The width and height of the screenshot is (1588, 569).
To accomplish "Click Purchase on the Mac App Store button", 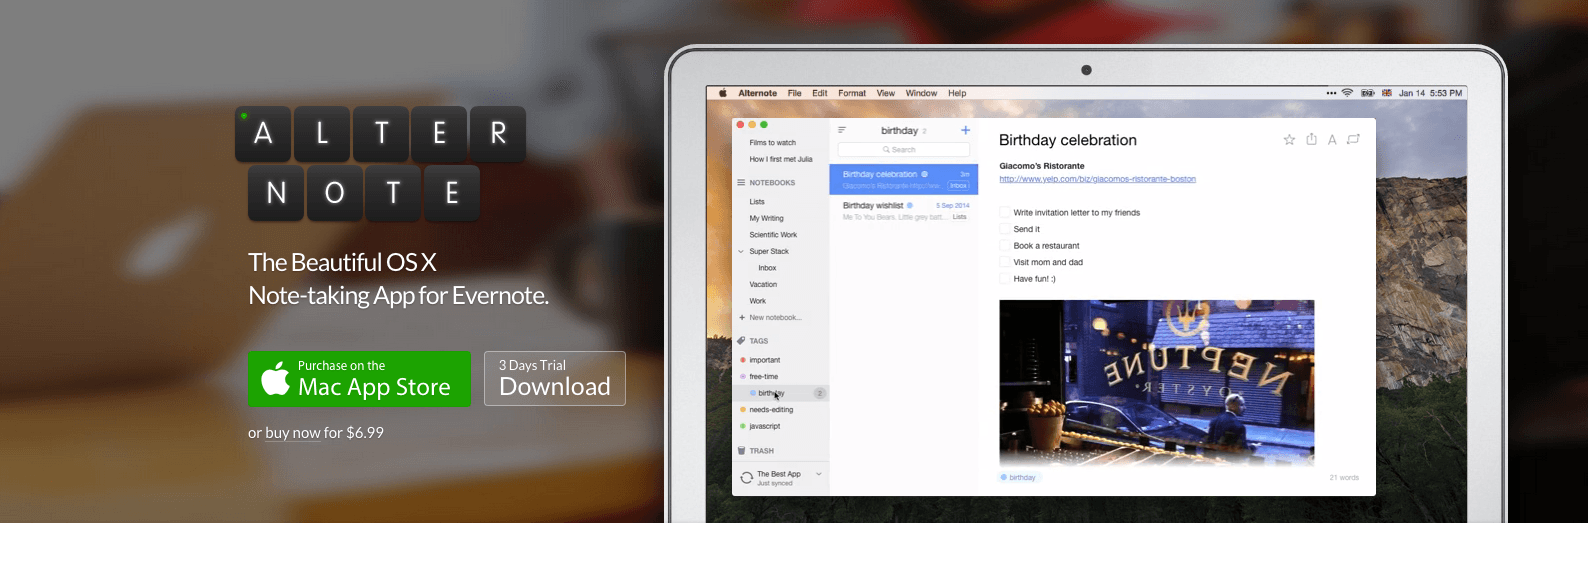I will point(359,379).
